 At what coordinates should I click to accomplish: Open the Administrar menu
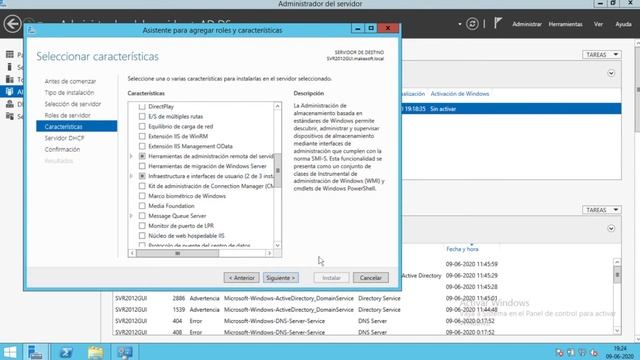coord(527,24)
